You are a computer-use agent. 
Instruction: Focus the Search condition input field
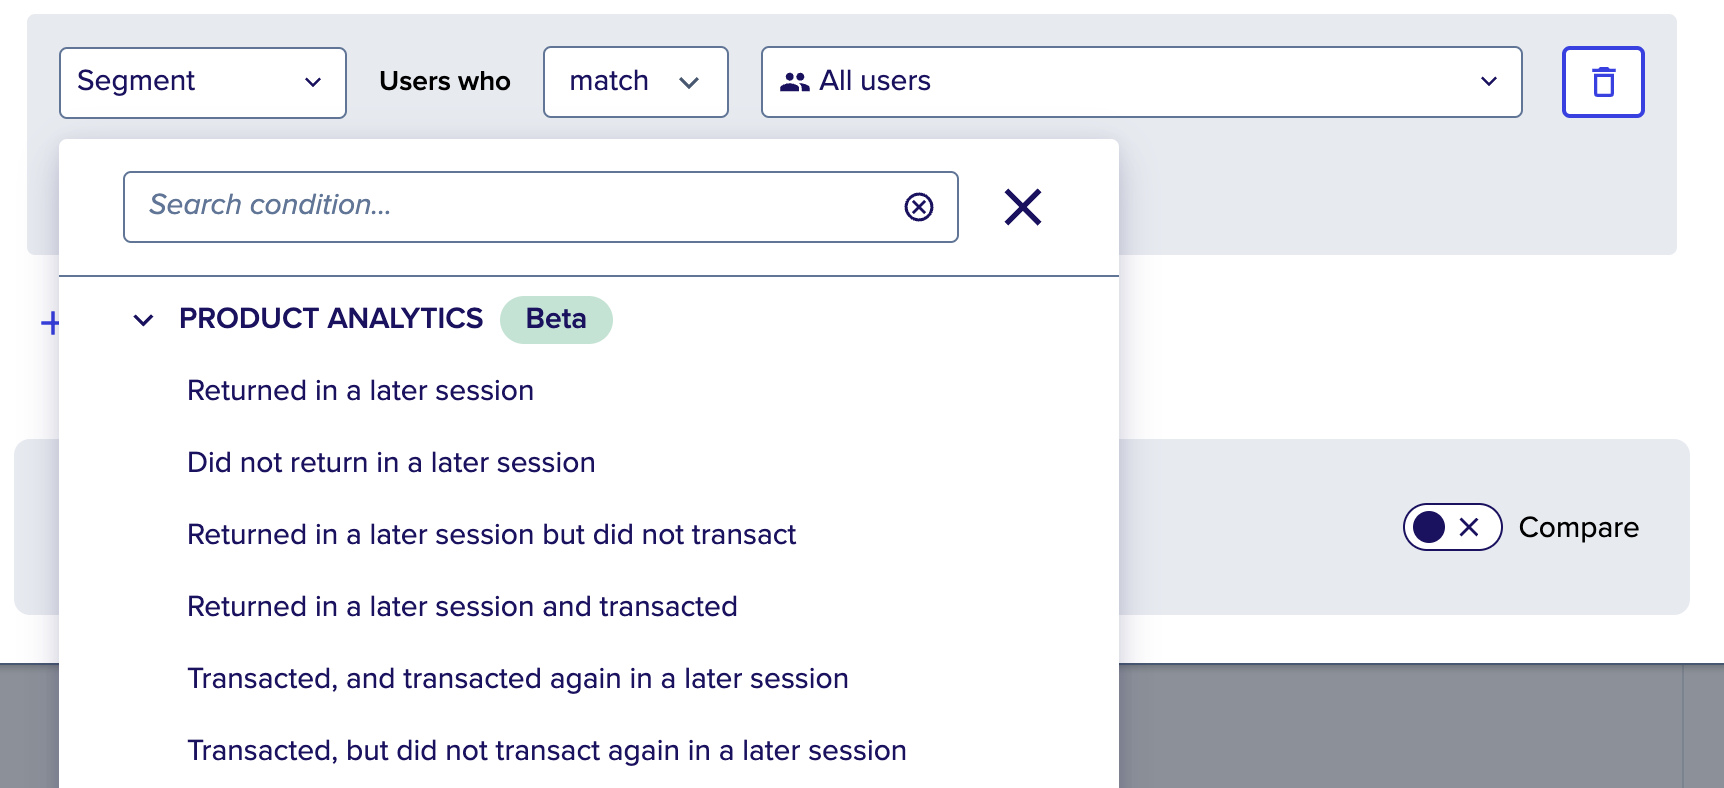[x=510, y=207]
